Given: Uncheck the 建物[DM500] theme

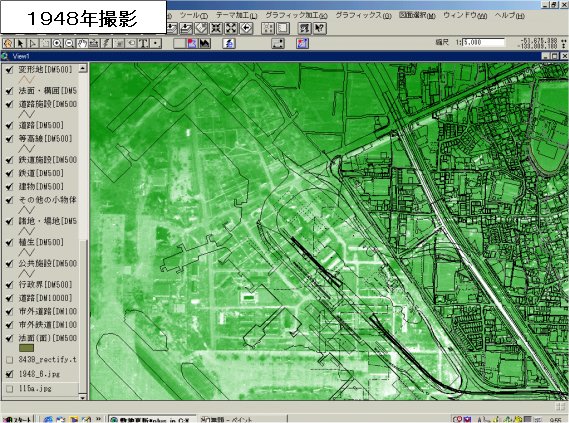Looking at the screenshot, I should coord(9,187).
